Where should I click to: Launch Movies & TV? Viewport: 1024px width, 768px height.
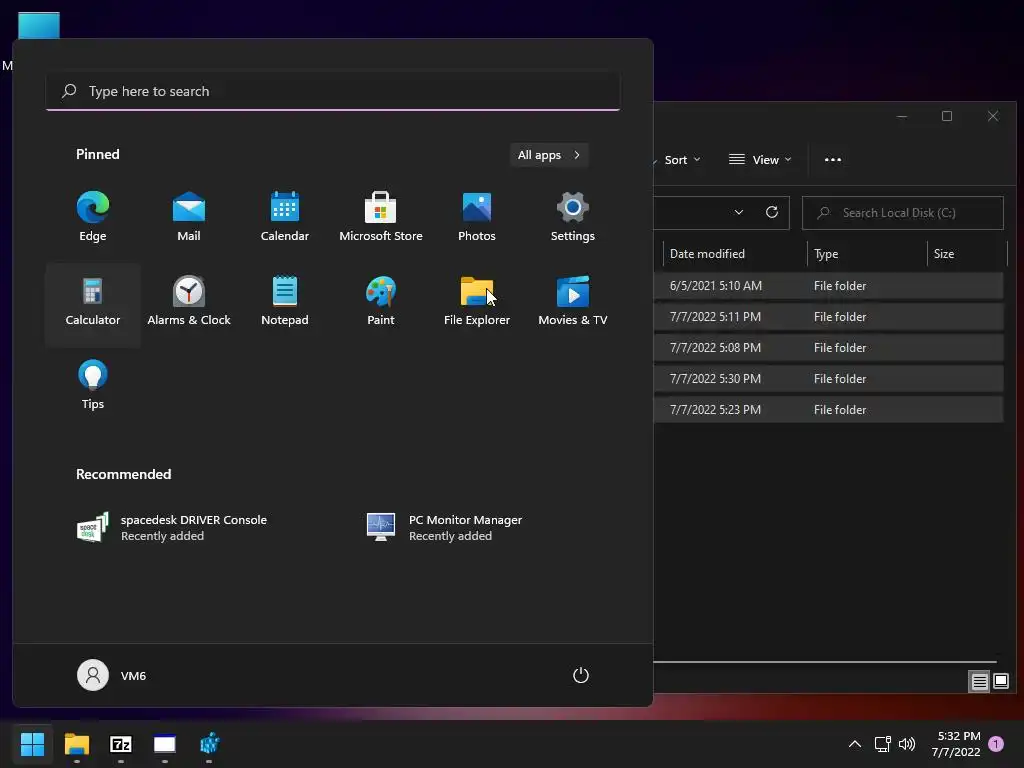(x=573, y=302)
